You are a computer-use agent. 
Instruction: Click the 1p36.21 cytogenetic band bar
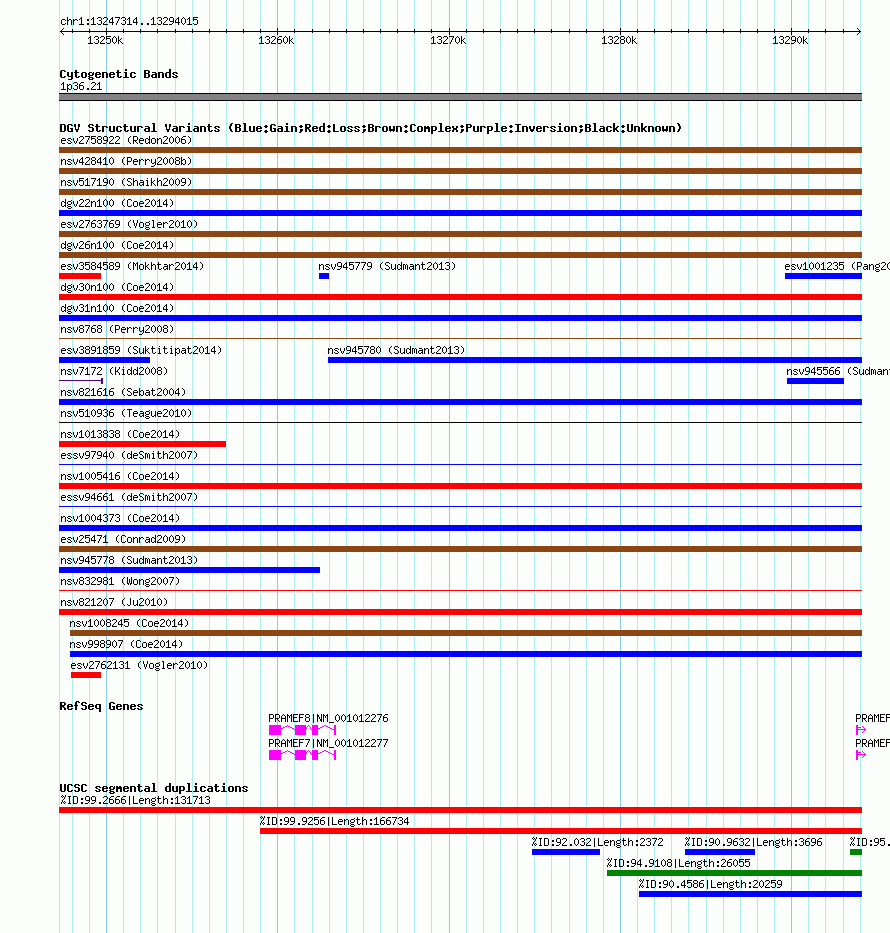460,97
